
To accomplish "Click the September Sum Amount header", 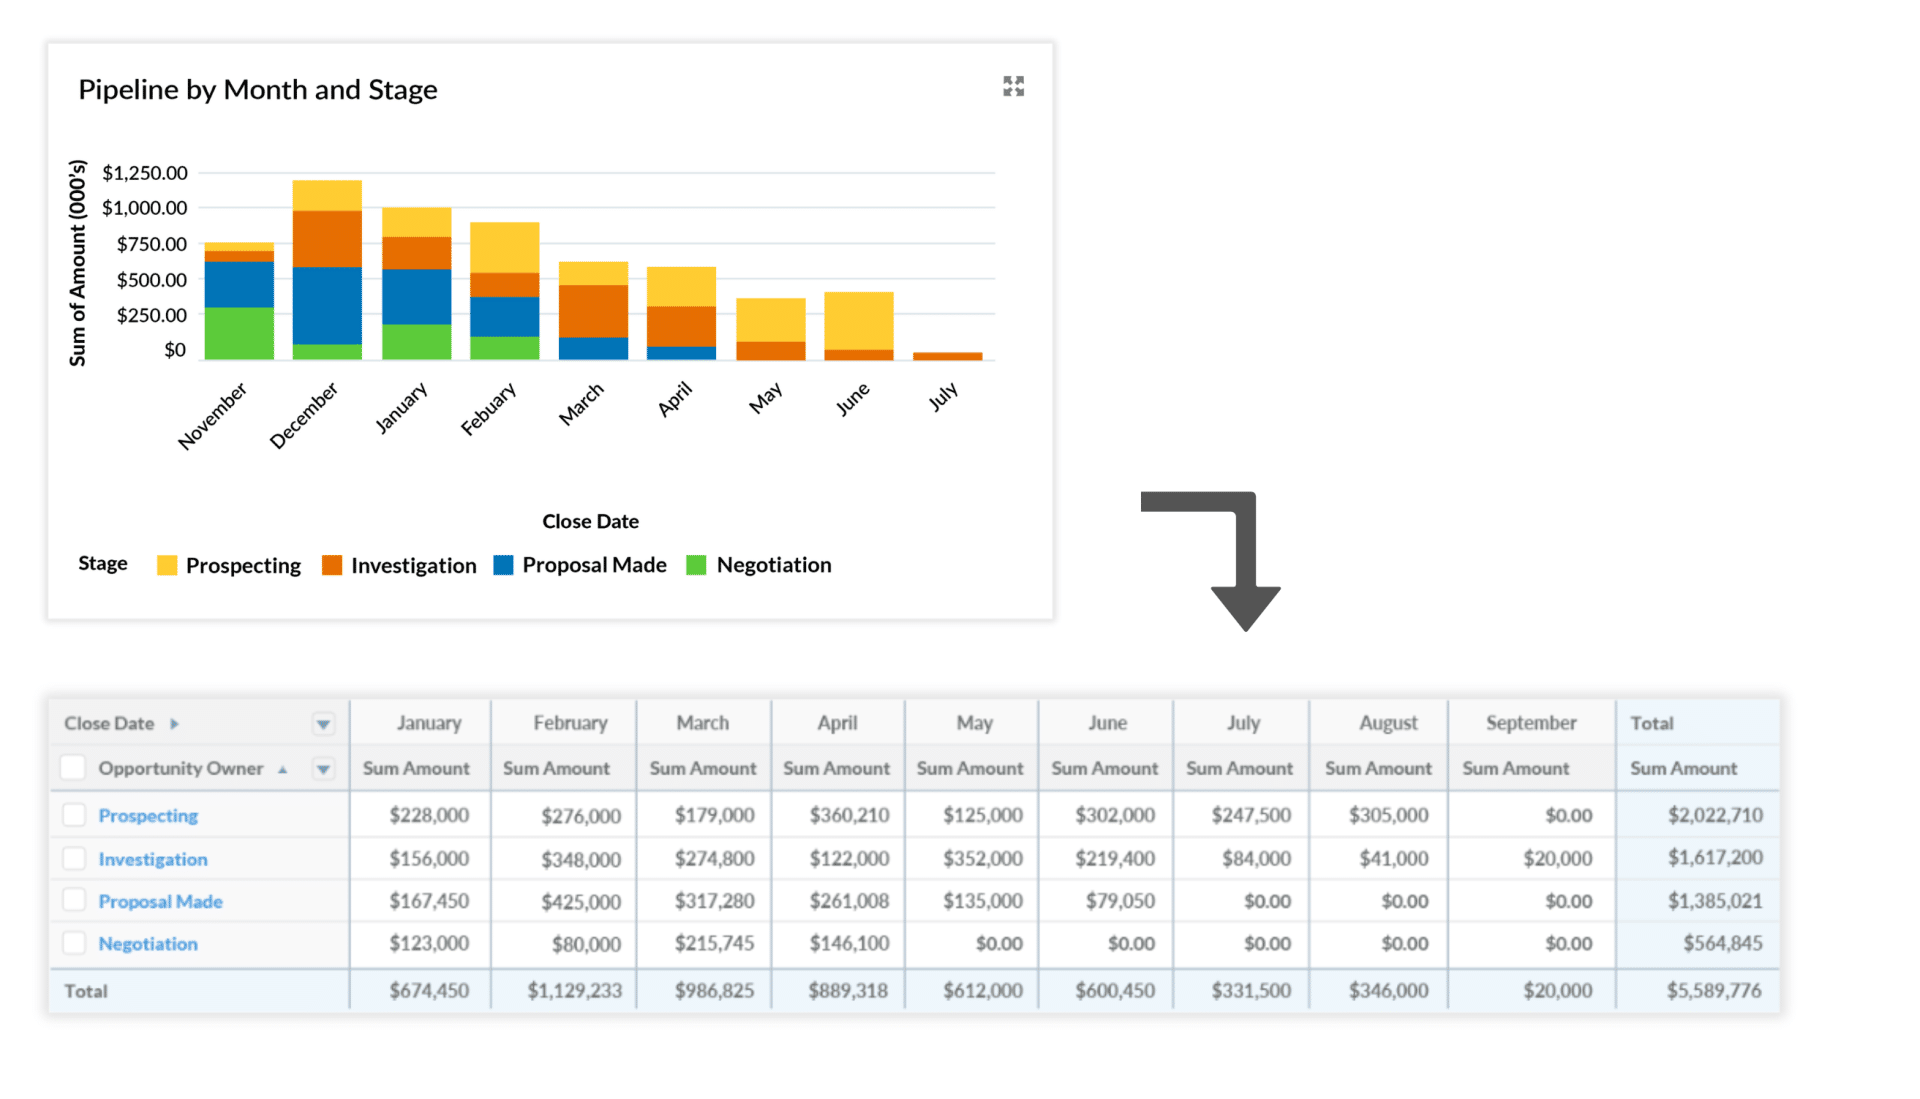I will click(1516, 769).
